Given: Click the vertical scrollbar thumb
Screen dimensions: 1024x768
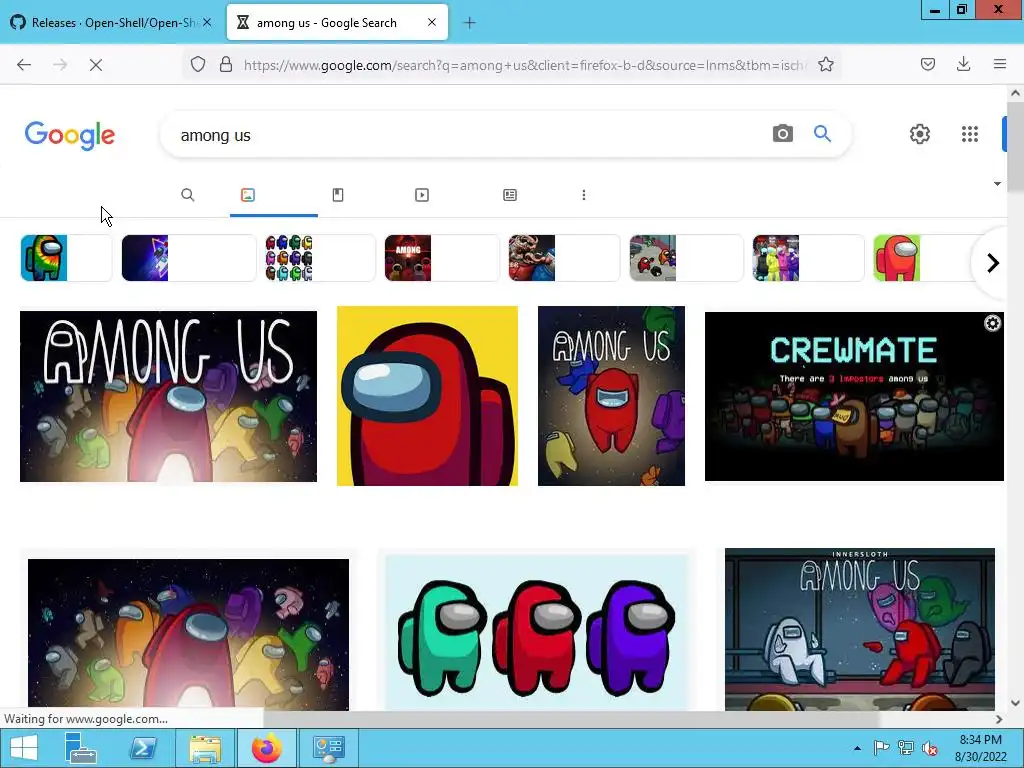Looking at the screenshot, I should click(1015, 145).
